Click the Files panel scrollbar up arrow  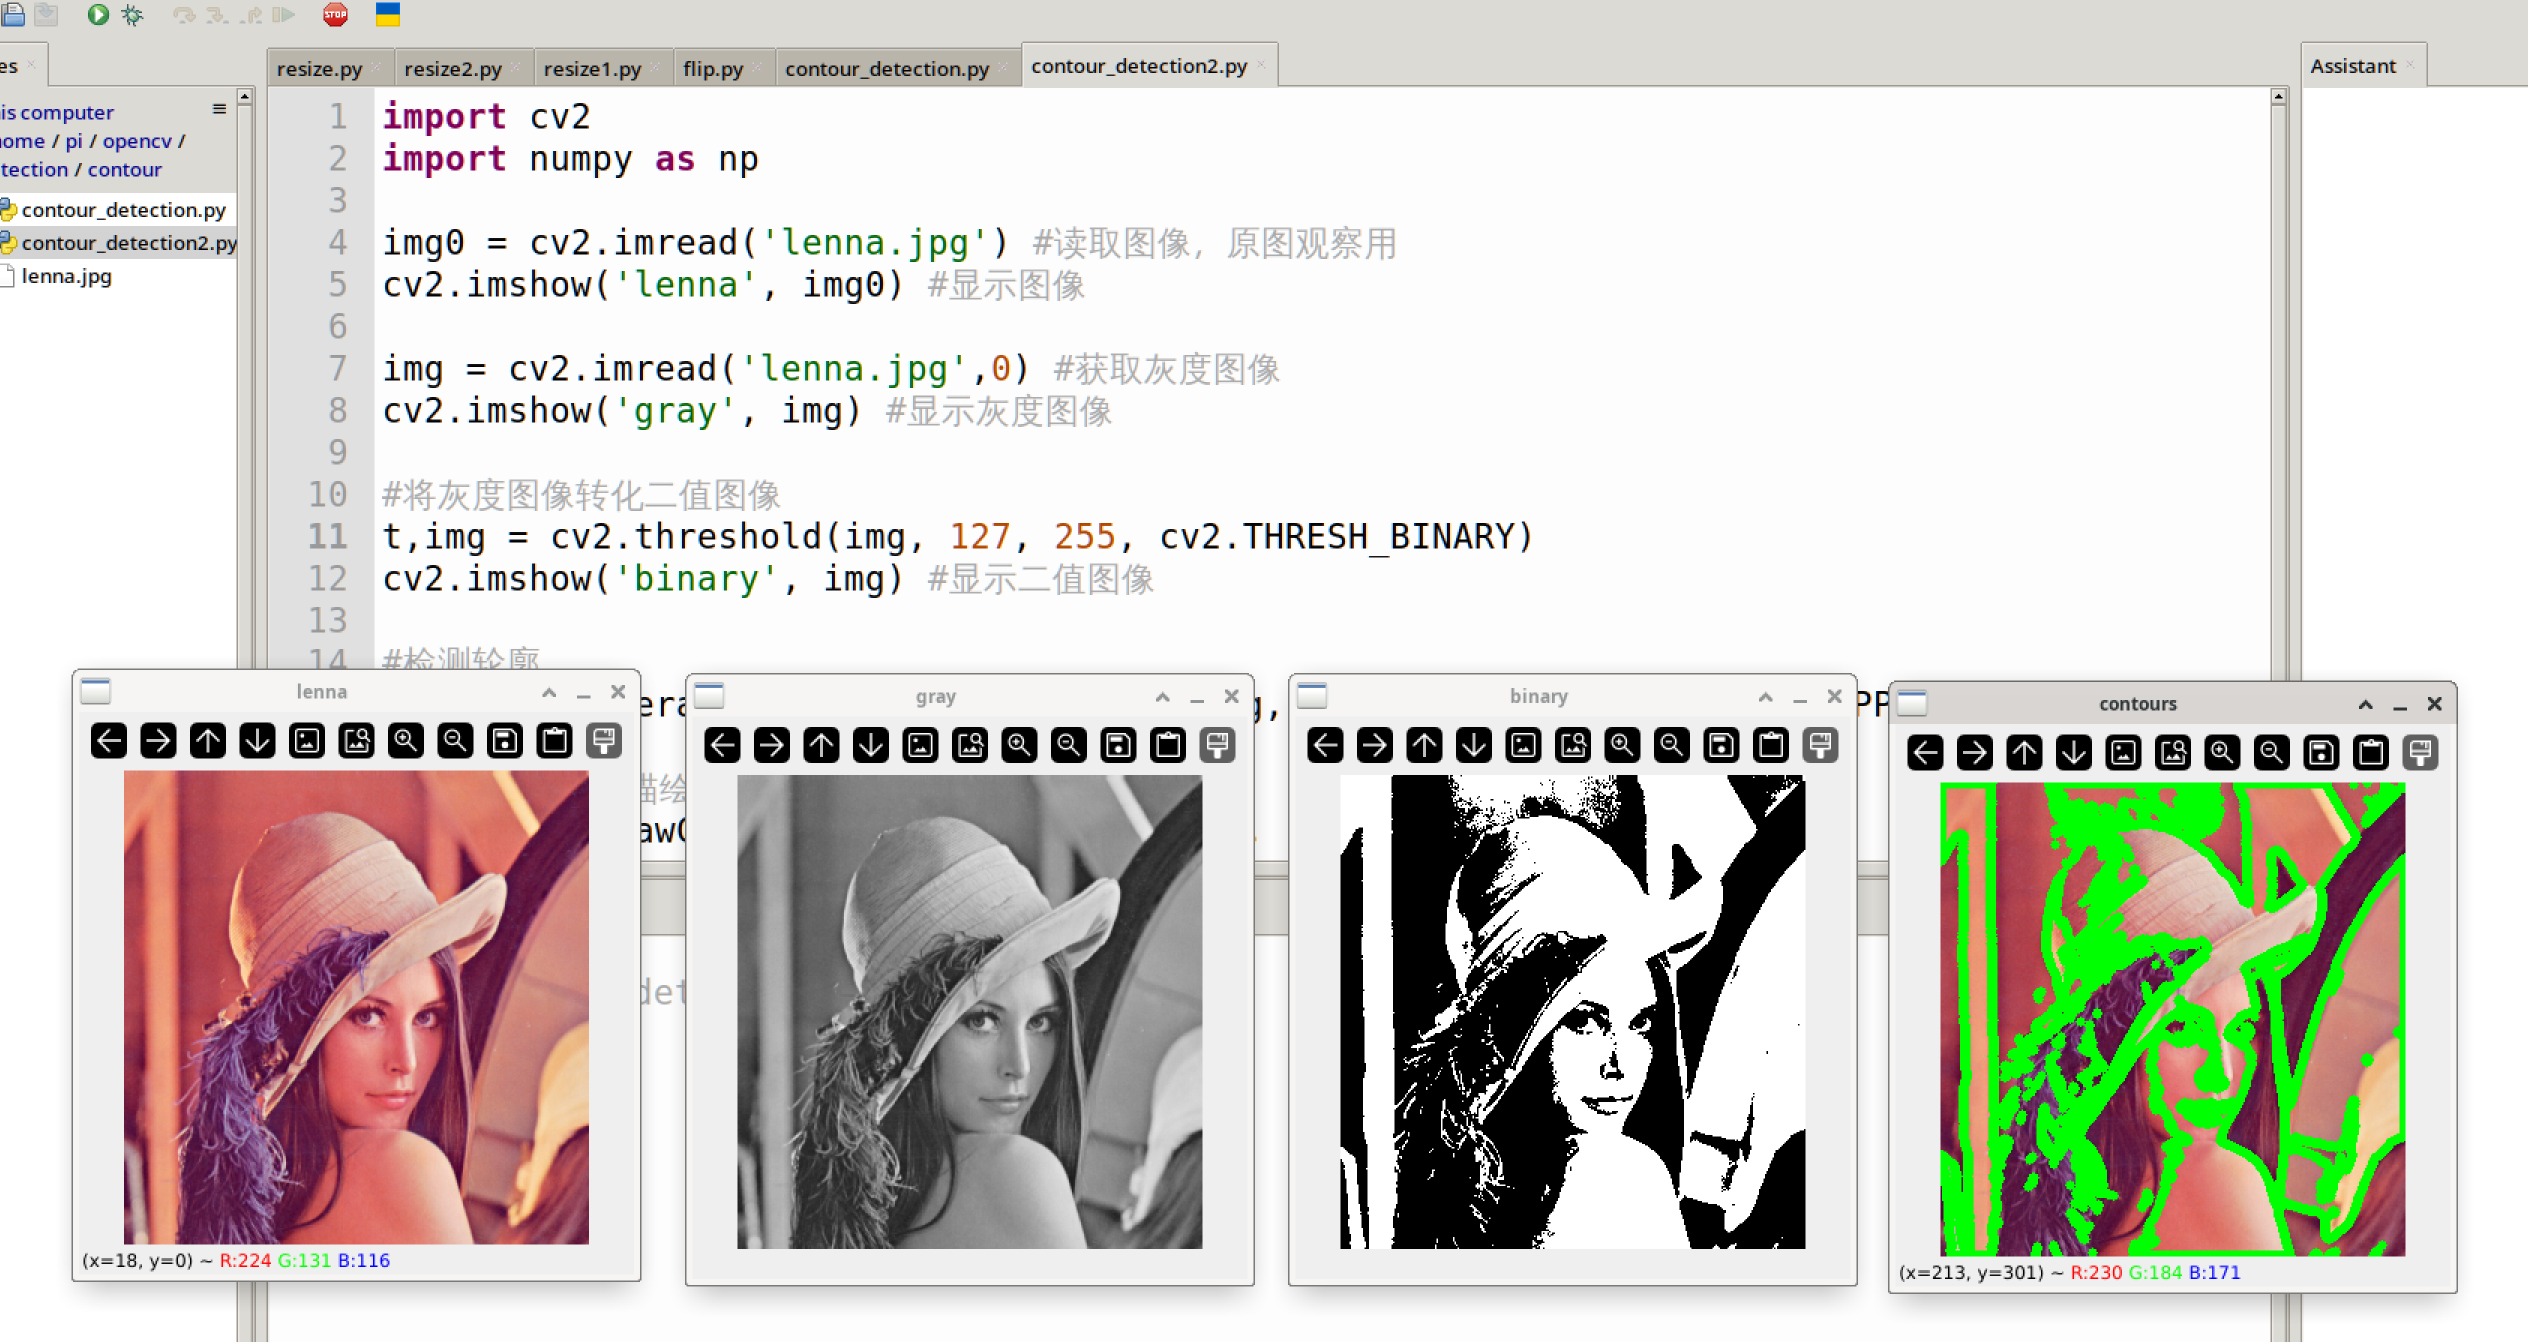click(244, 97)
